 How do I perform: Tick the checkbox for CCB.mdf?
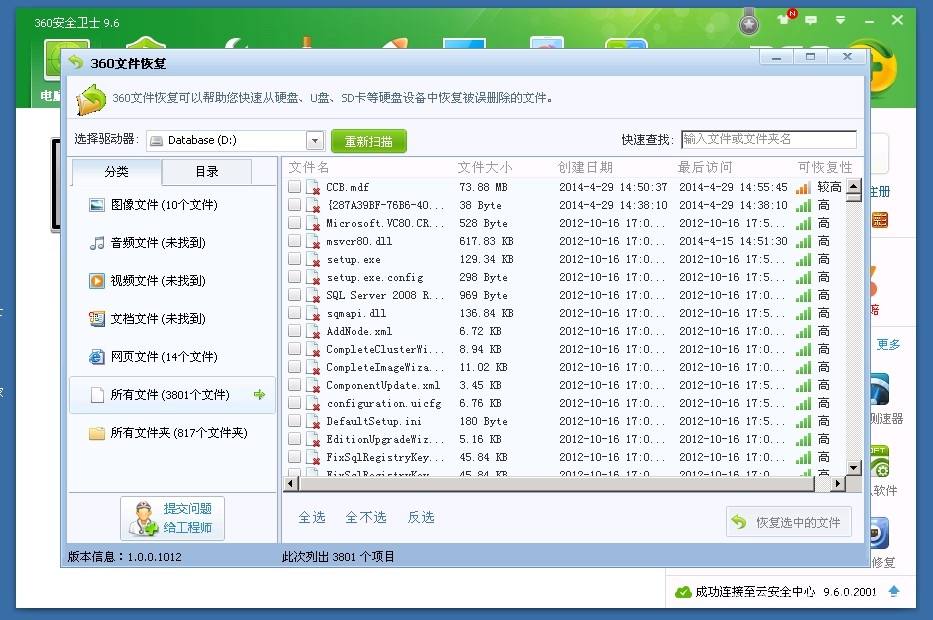[295, 187]
